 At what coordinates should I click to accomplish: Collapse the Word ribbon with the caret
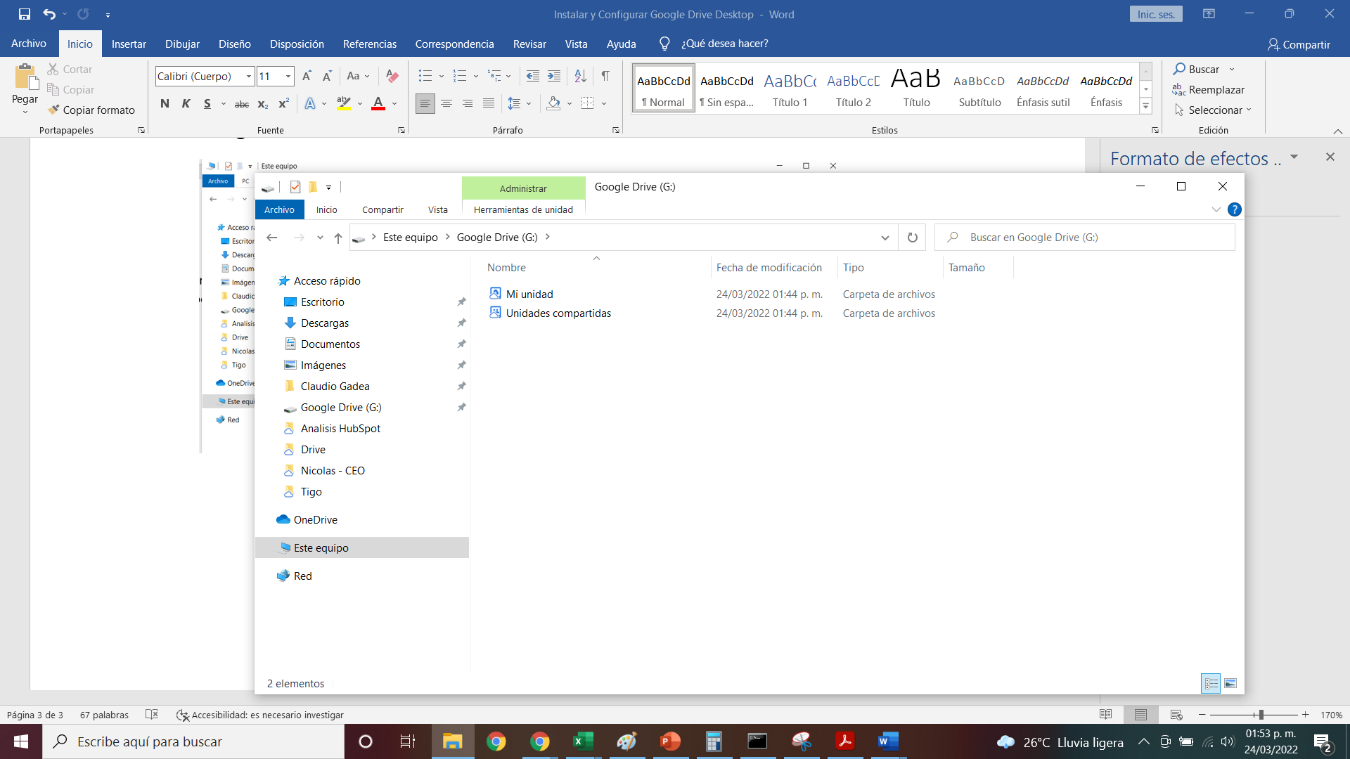coord(1338,130)
